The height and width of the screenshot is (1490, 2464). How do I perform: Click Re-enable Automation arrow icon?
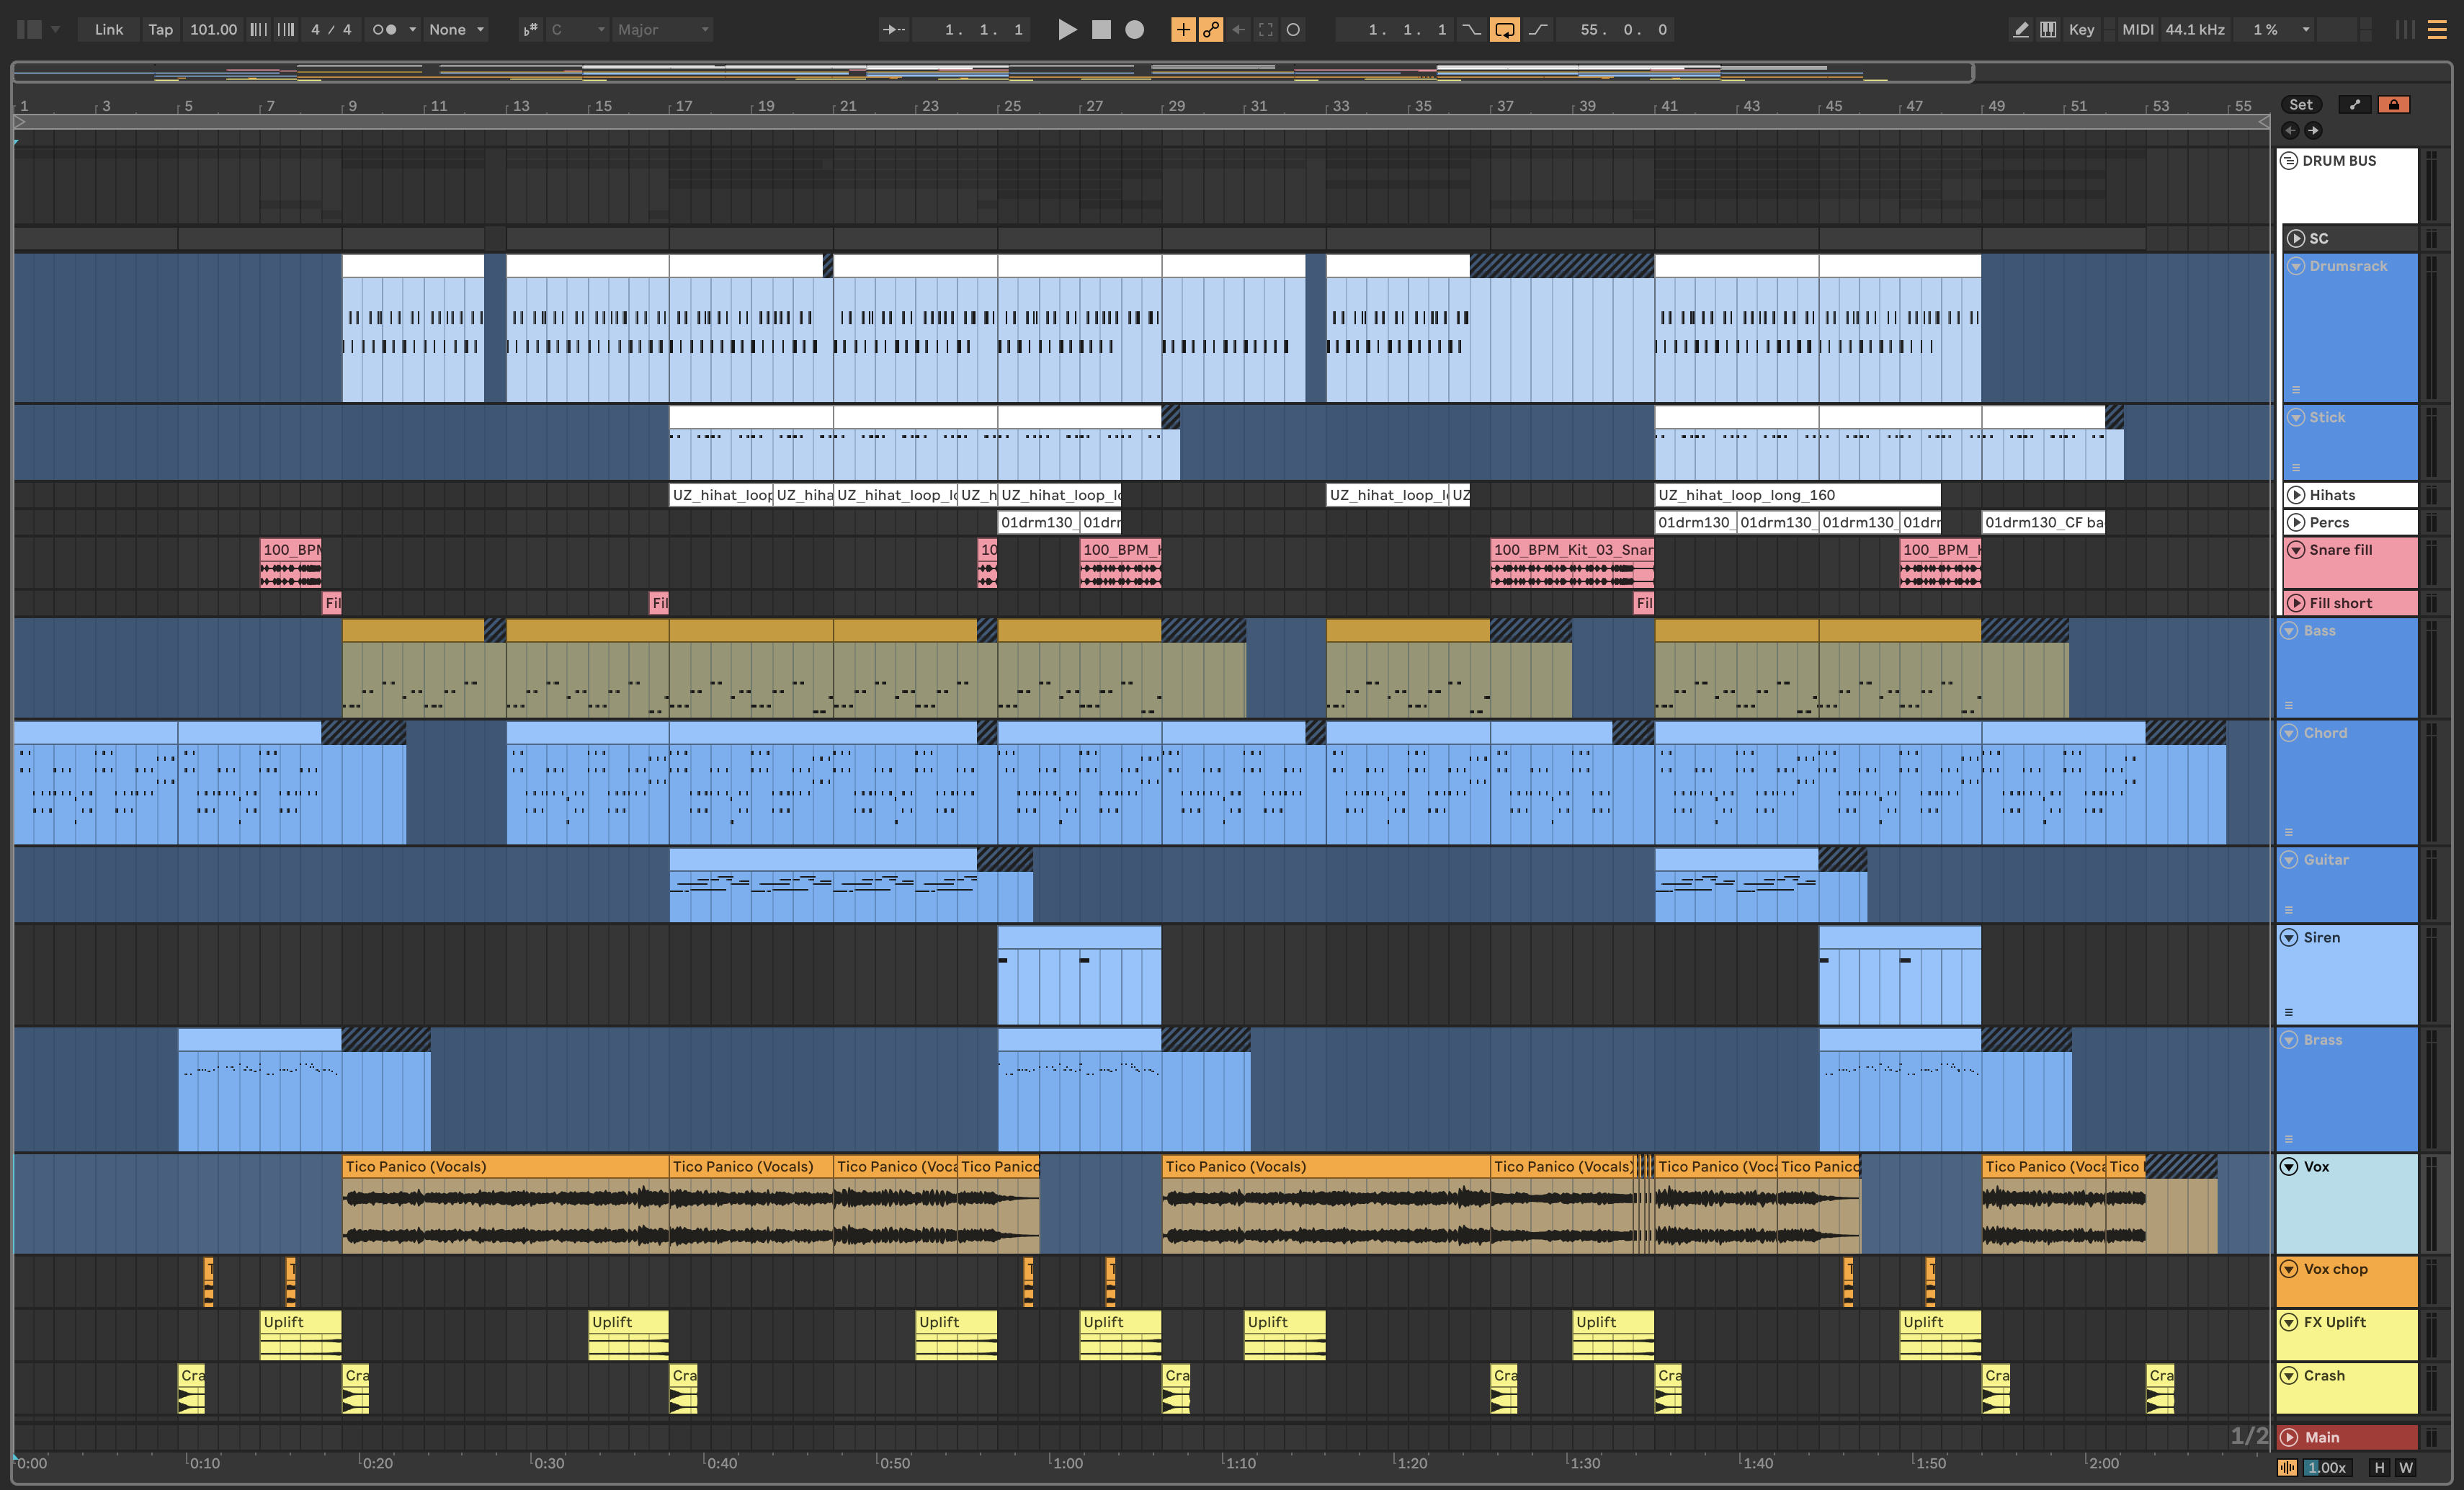[1238, 30]
